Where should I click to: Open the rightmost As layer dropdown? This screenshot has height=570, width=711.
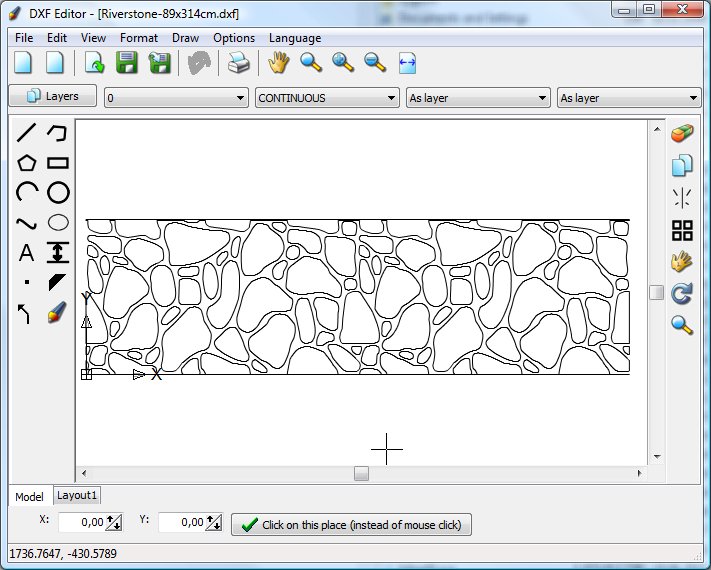click(x=628, y=98)
